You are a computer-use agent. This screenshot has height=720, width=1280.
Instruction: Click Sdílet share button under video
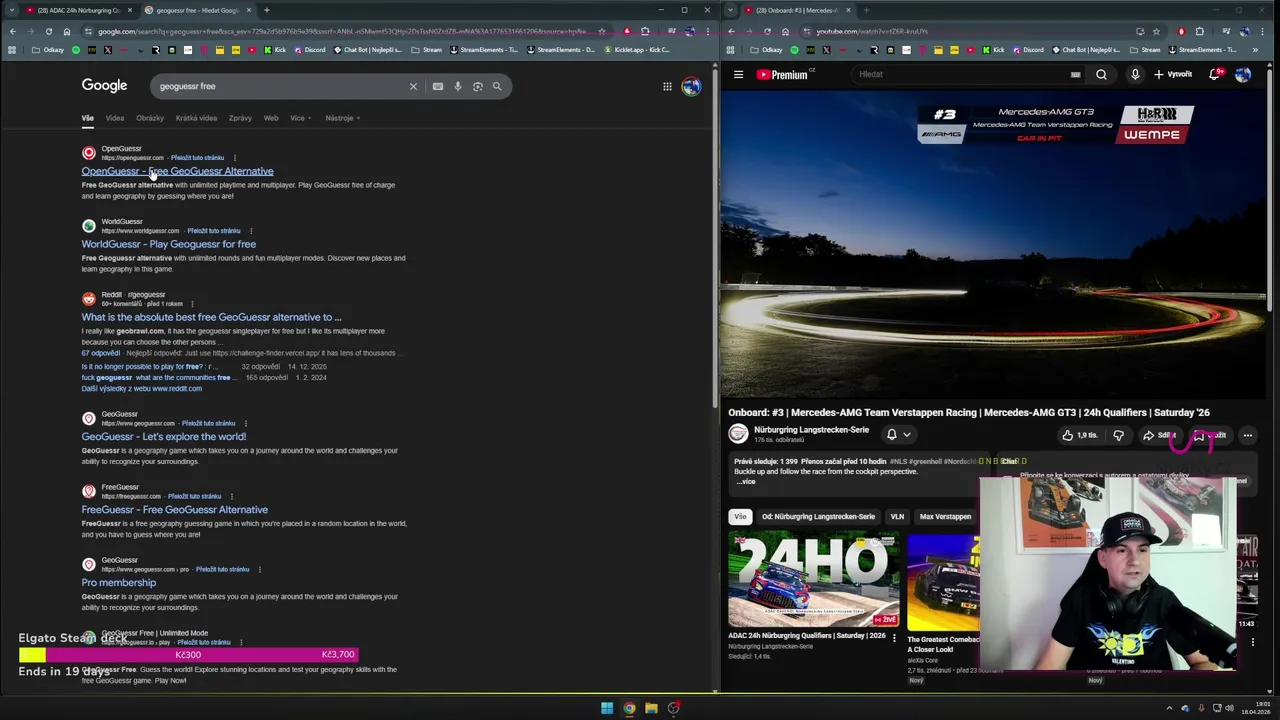pos(1159,435)
